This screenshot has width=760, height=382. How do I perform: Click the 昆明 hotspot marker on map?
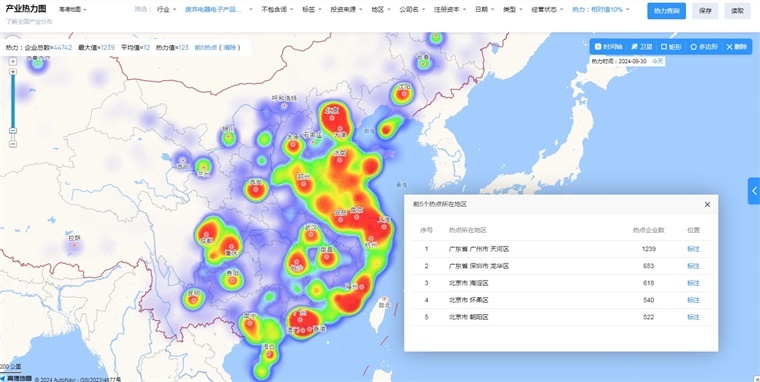pyautogui.click(x=193, y=300)
